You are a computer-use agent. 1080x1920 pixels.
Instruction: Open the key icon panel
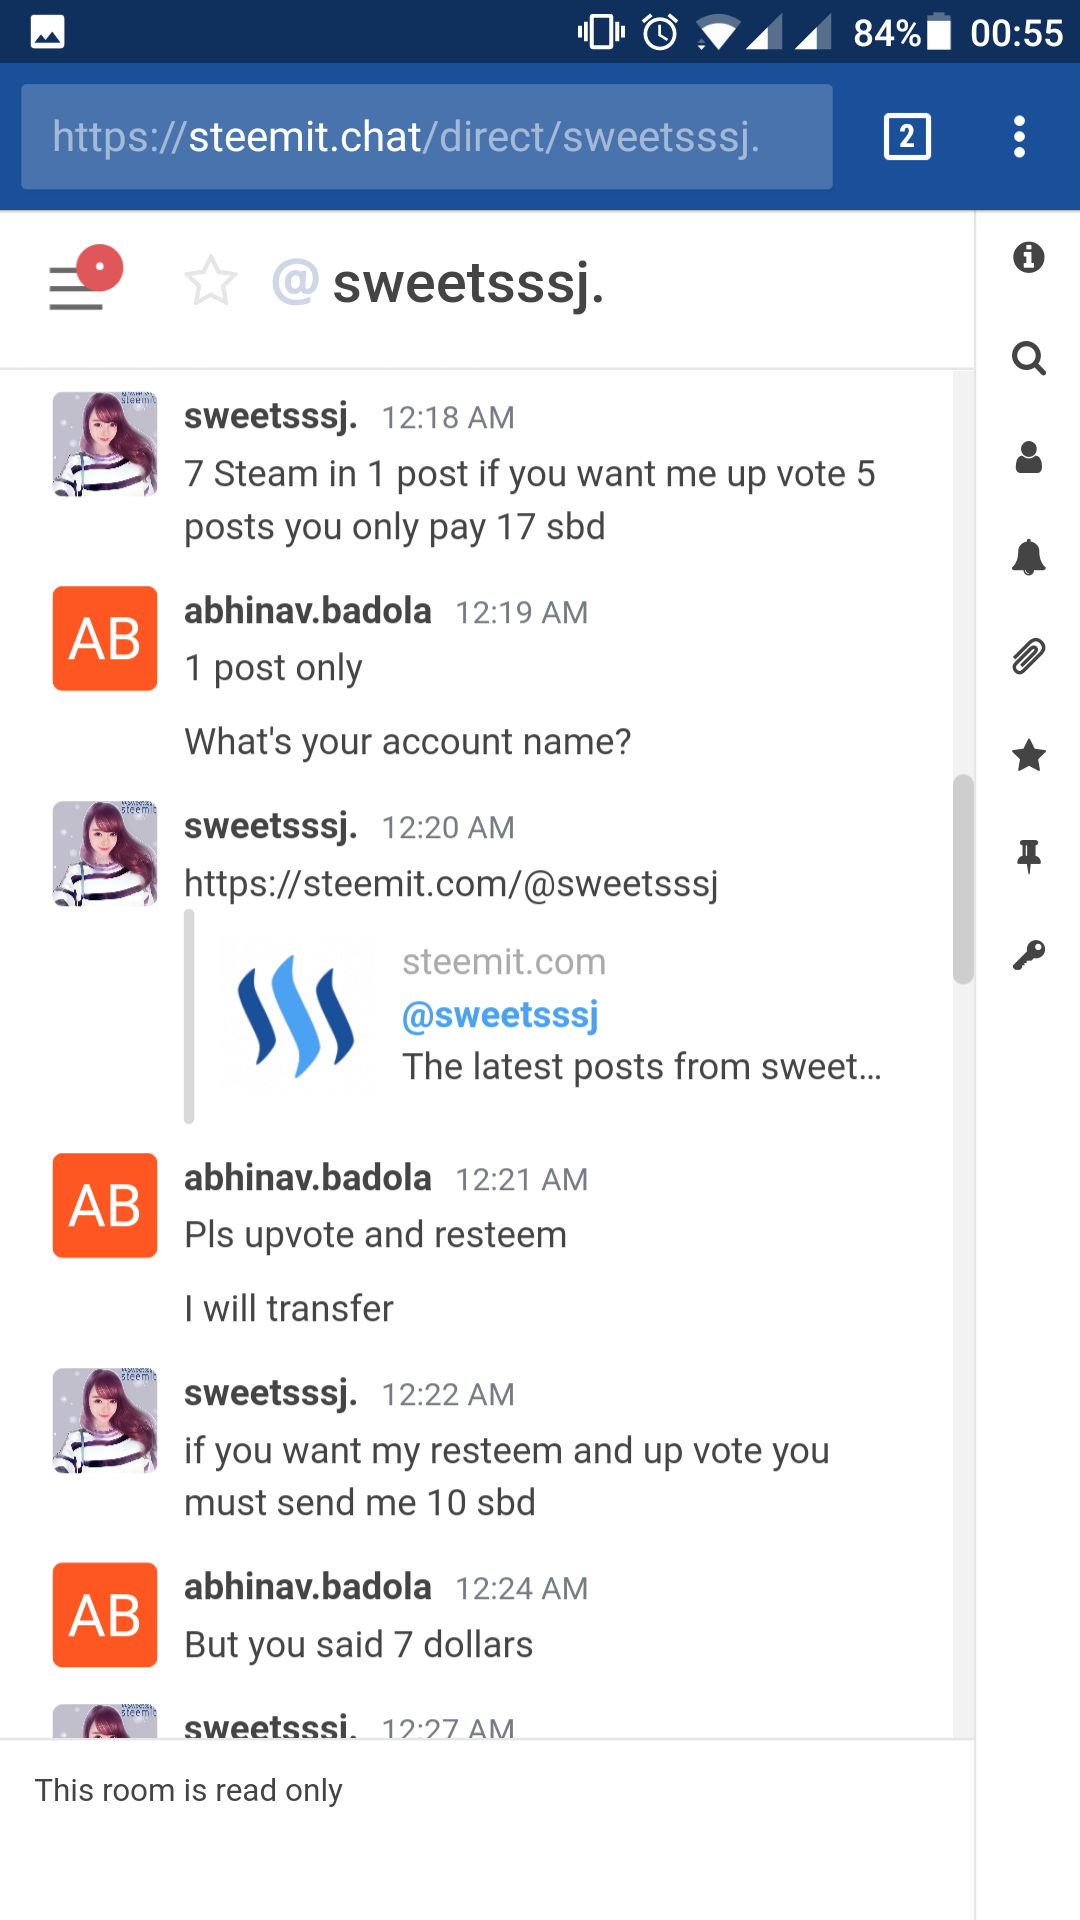tap(1028, 956)
